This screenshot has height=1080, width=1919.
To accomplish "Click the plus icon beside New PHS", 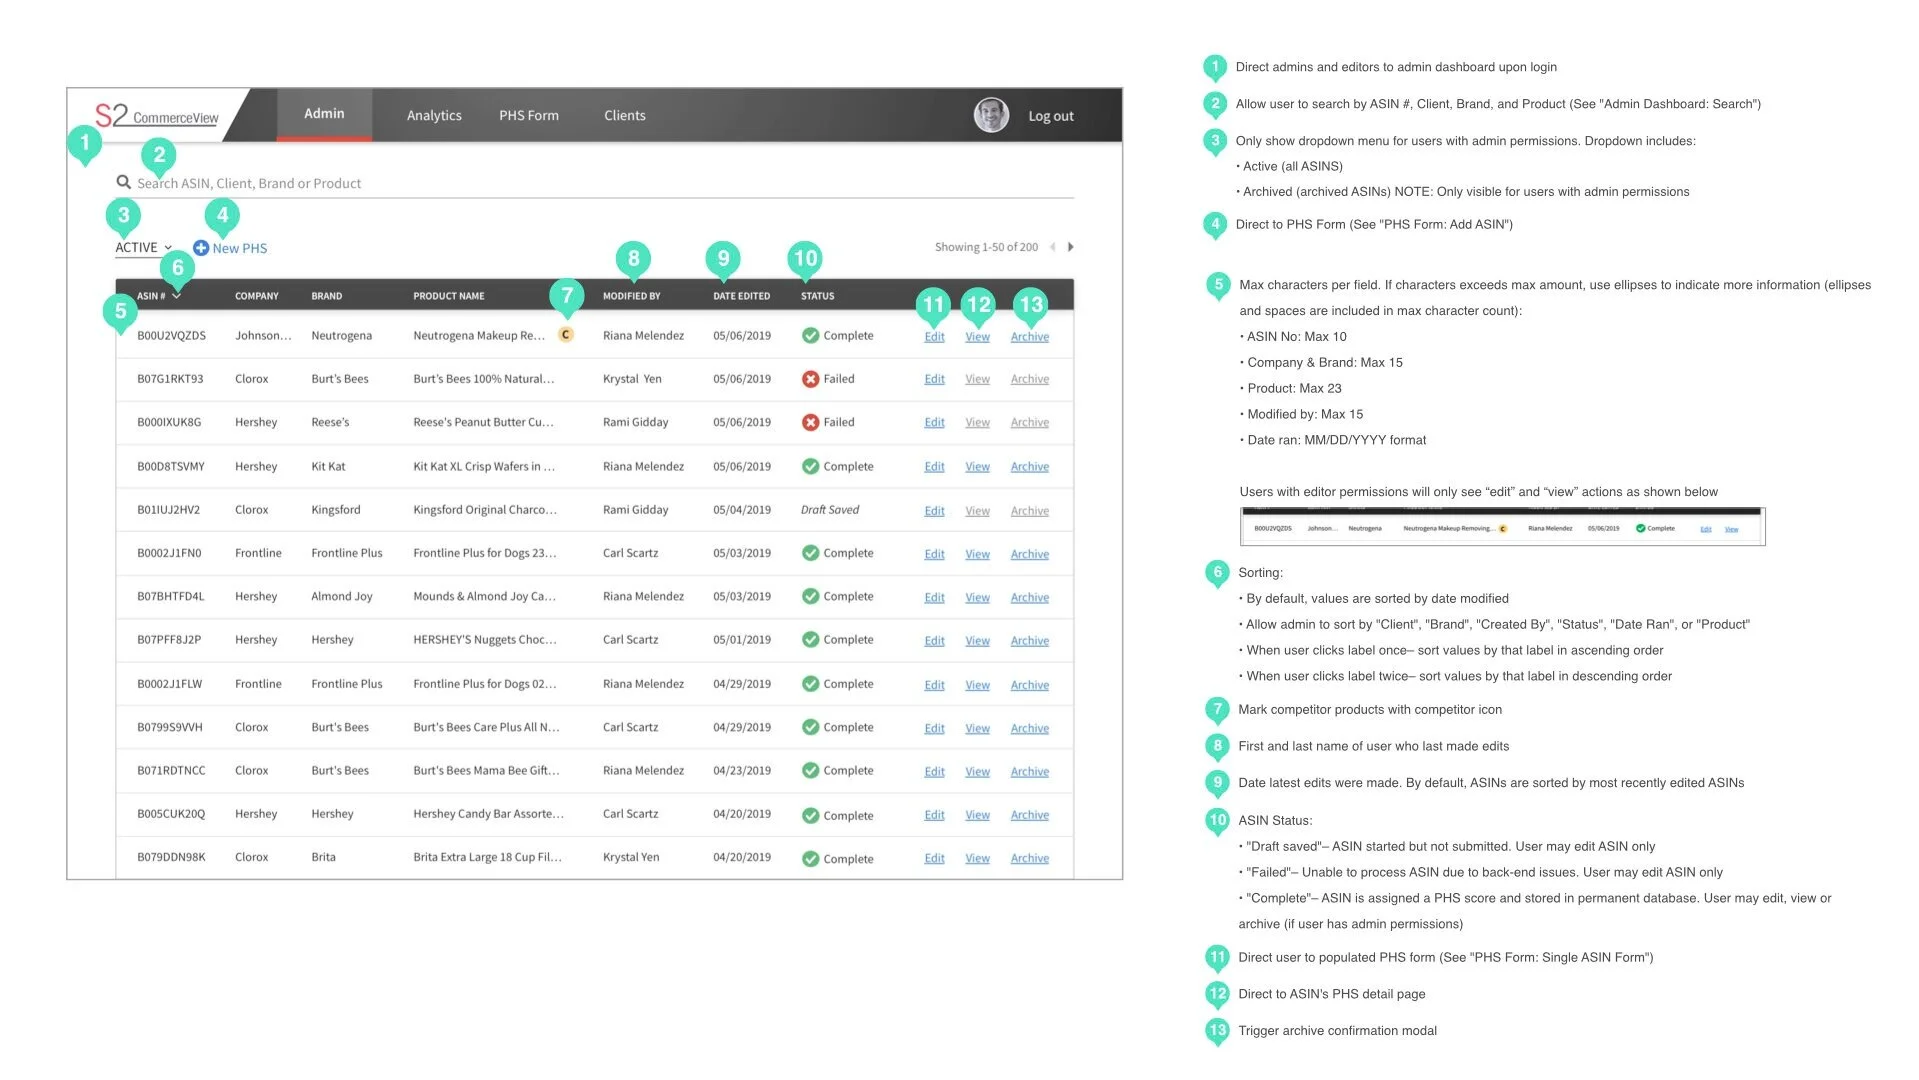I will [x=201, y=248].
